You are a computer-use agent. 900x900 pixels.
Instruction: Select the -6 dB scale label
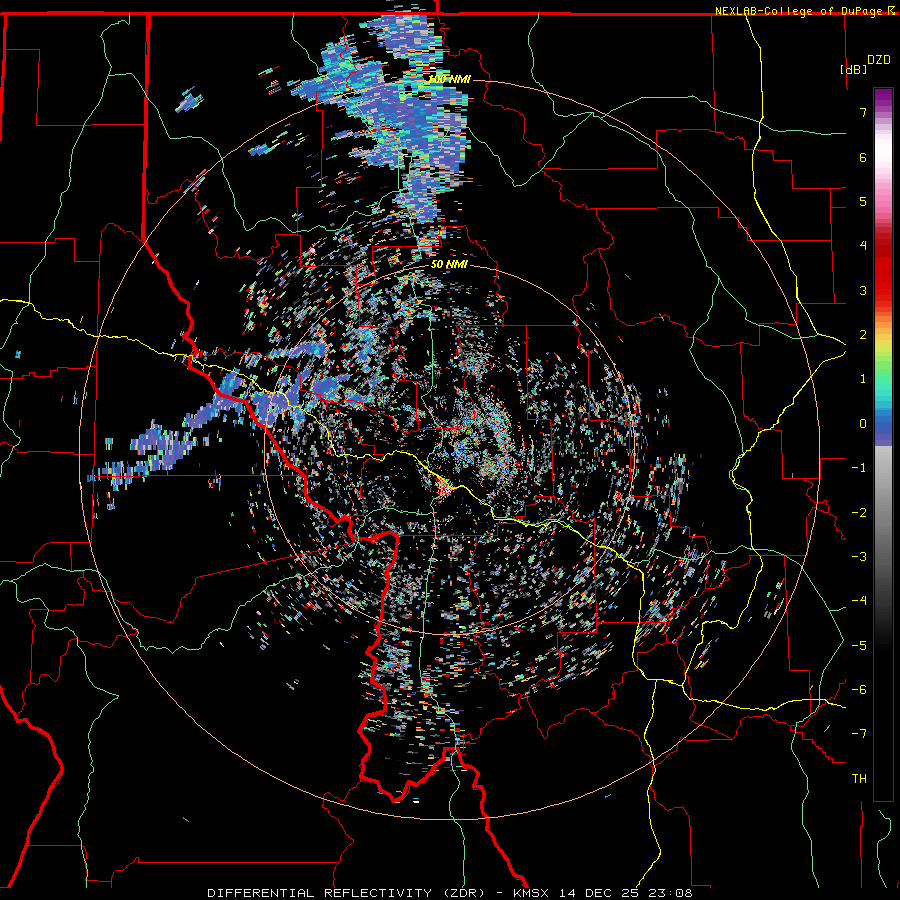859,690
